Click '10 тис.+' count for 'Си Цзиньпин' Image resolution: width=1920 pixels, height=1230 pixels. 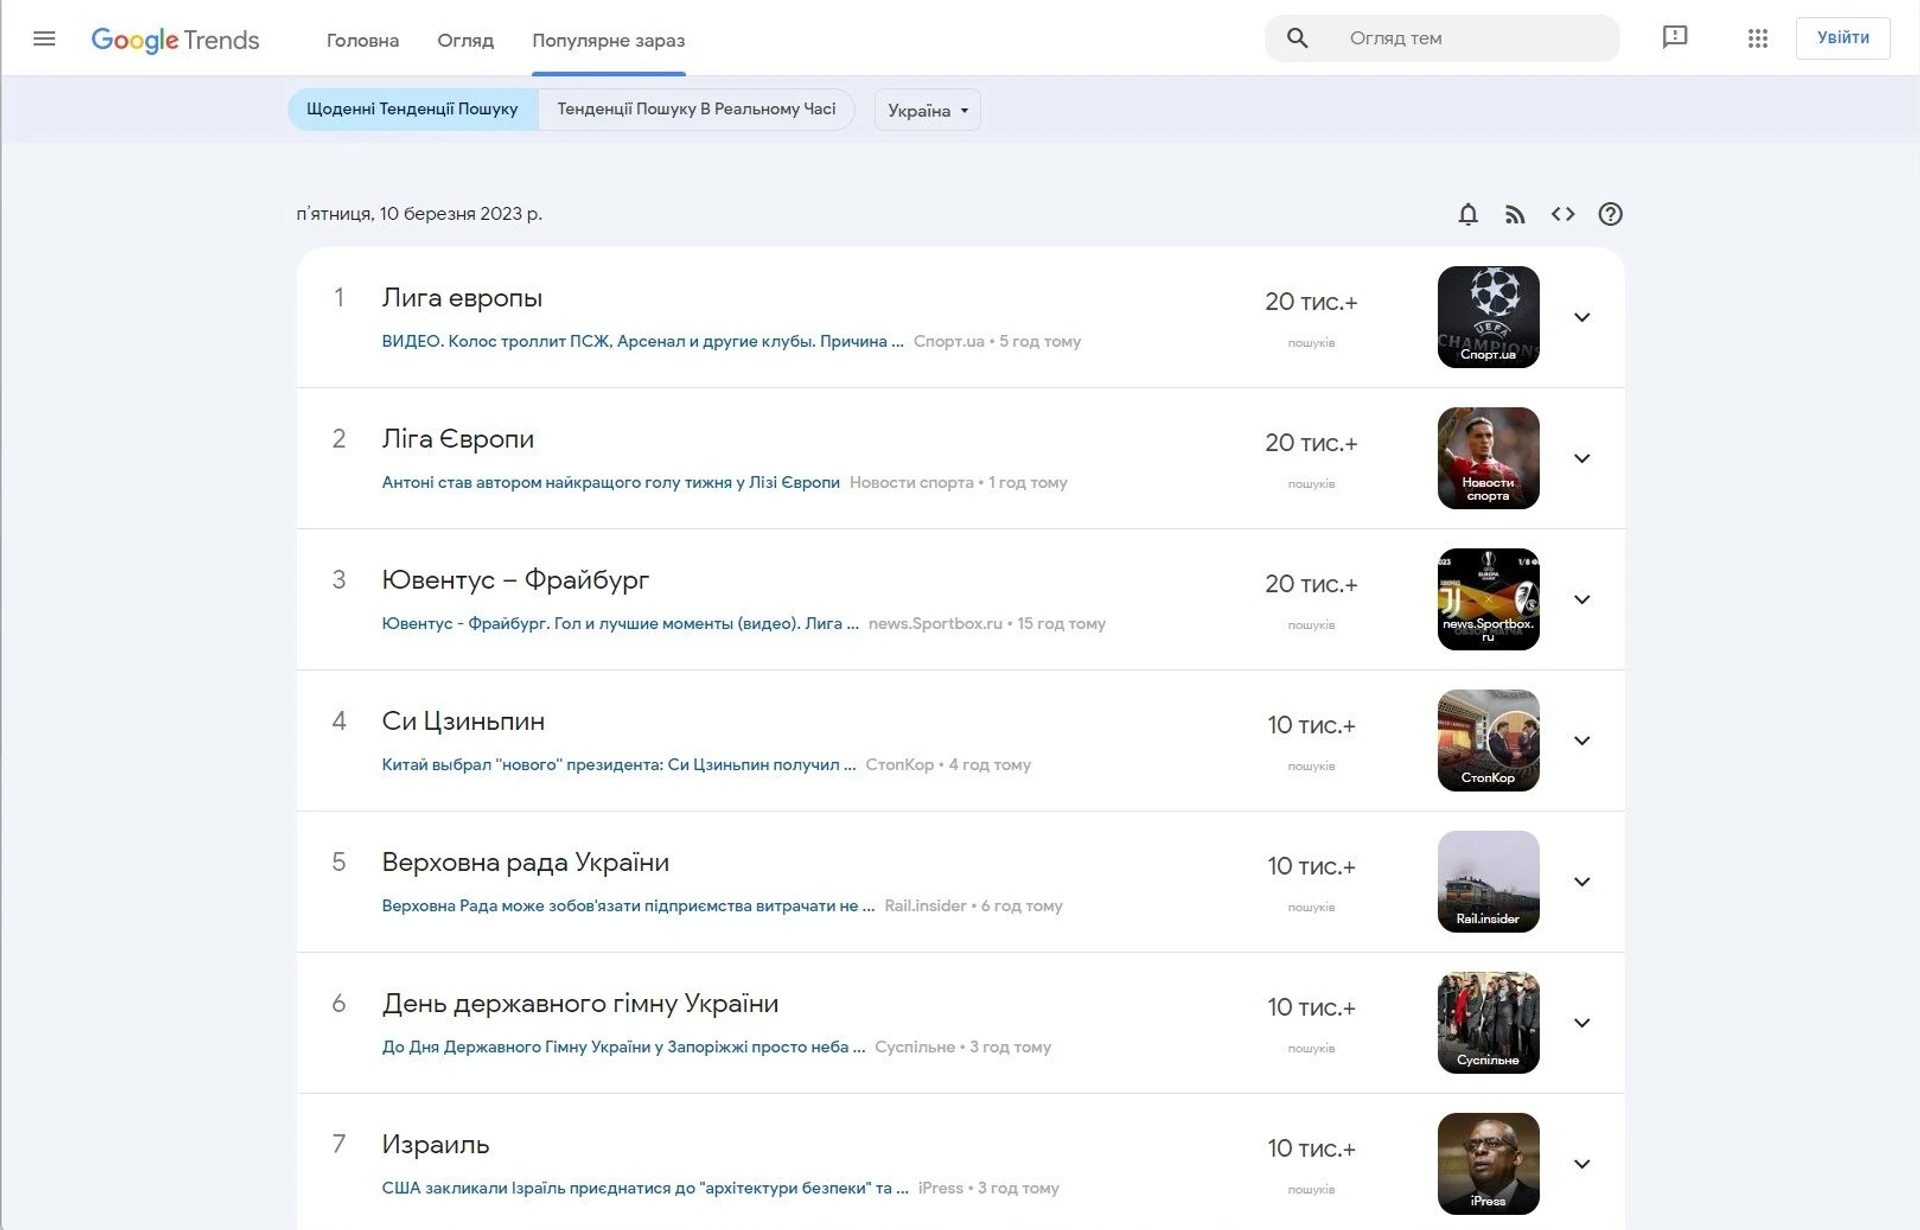click(x=1311, y=725)
